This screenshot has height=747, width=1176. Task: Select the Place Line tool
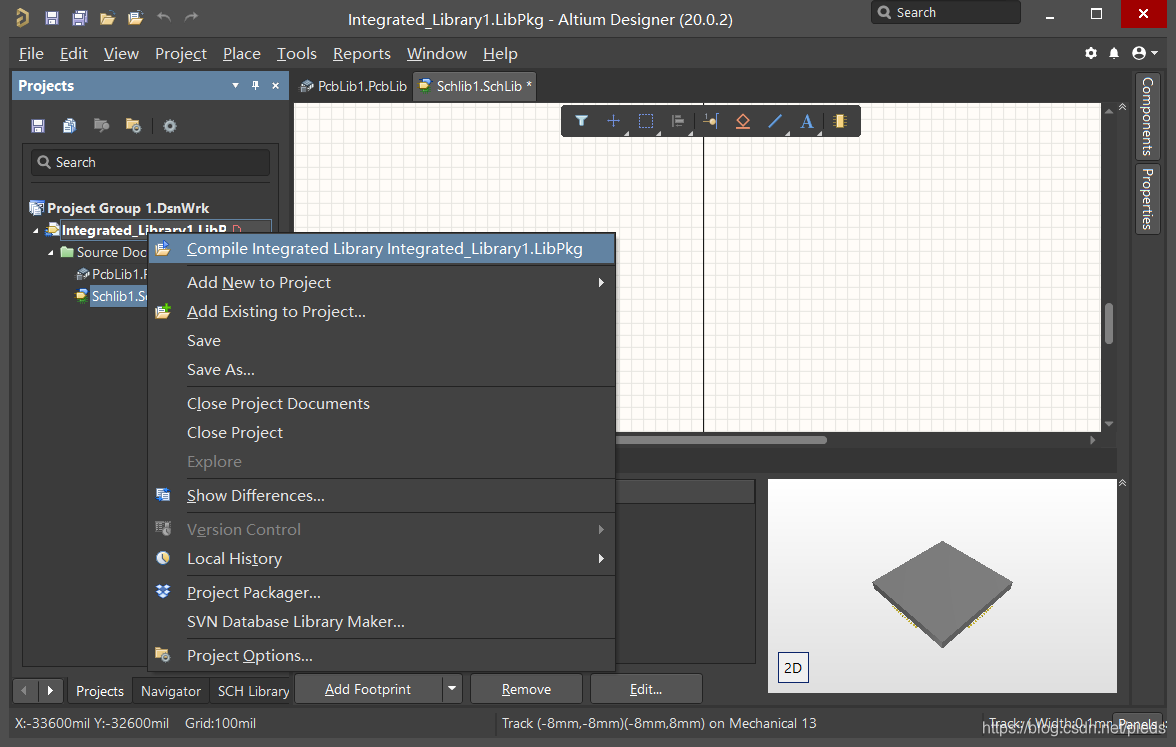click(x=775, y=121)
